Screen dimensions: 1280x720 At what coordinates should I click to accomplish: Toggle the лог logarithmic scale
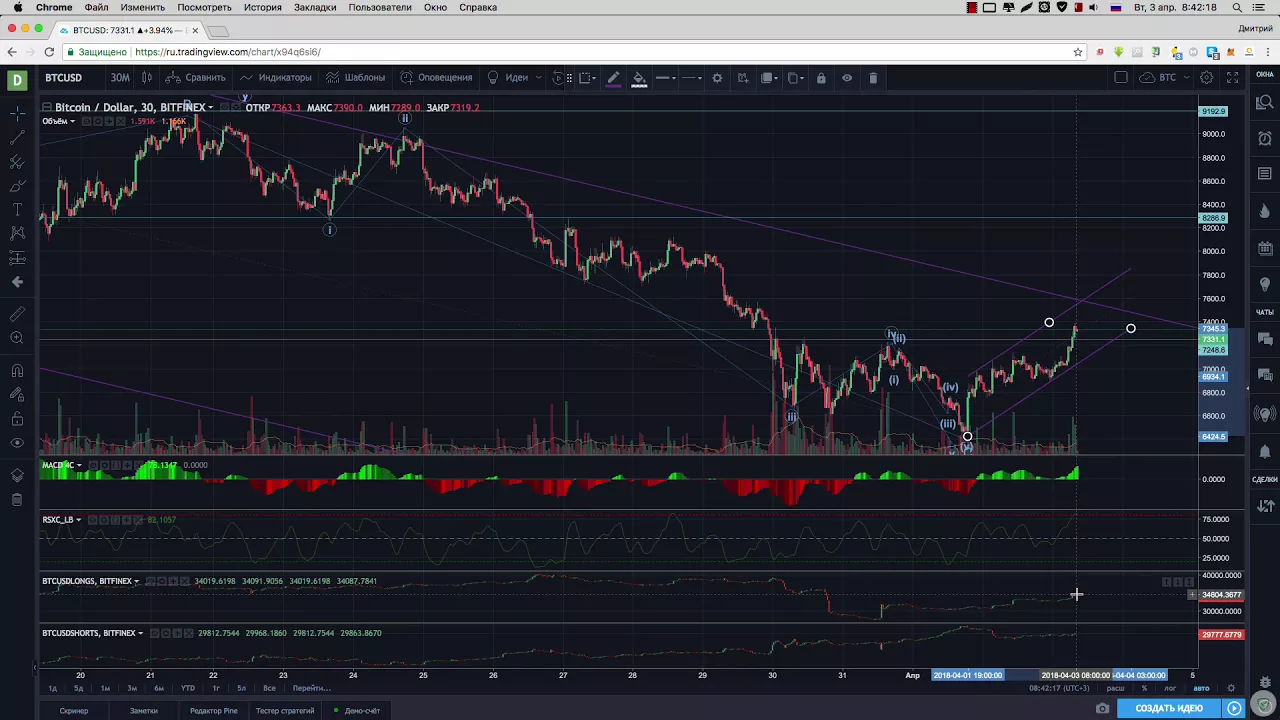pos(1170,688)
